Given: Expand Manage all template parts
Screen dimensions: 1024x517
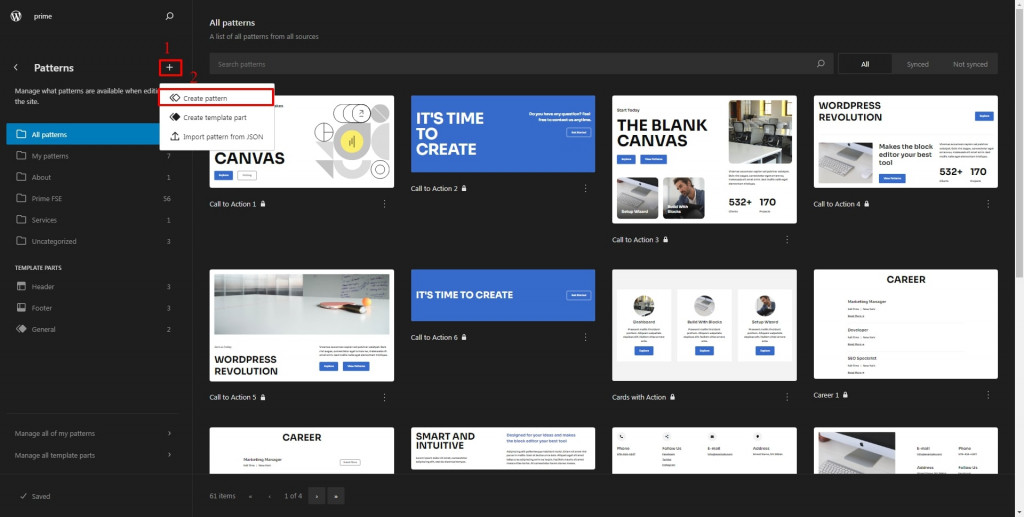Looking at the screenshot, I should pos(94,455).
